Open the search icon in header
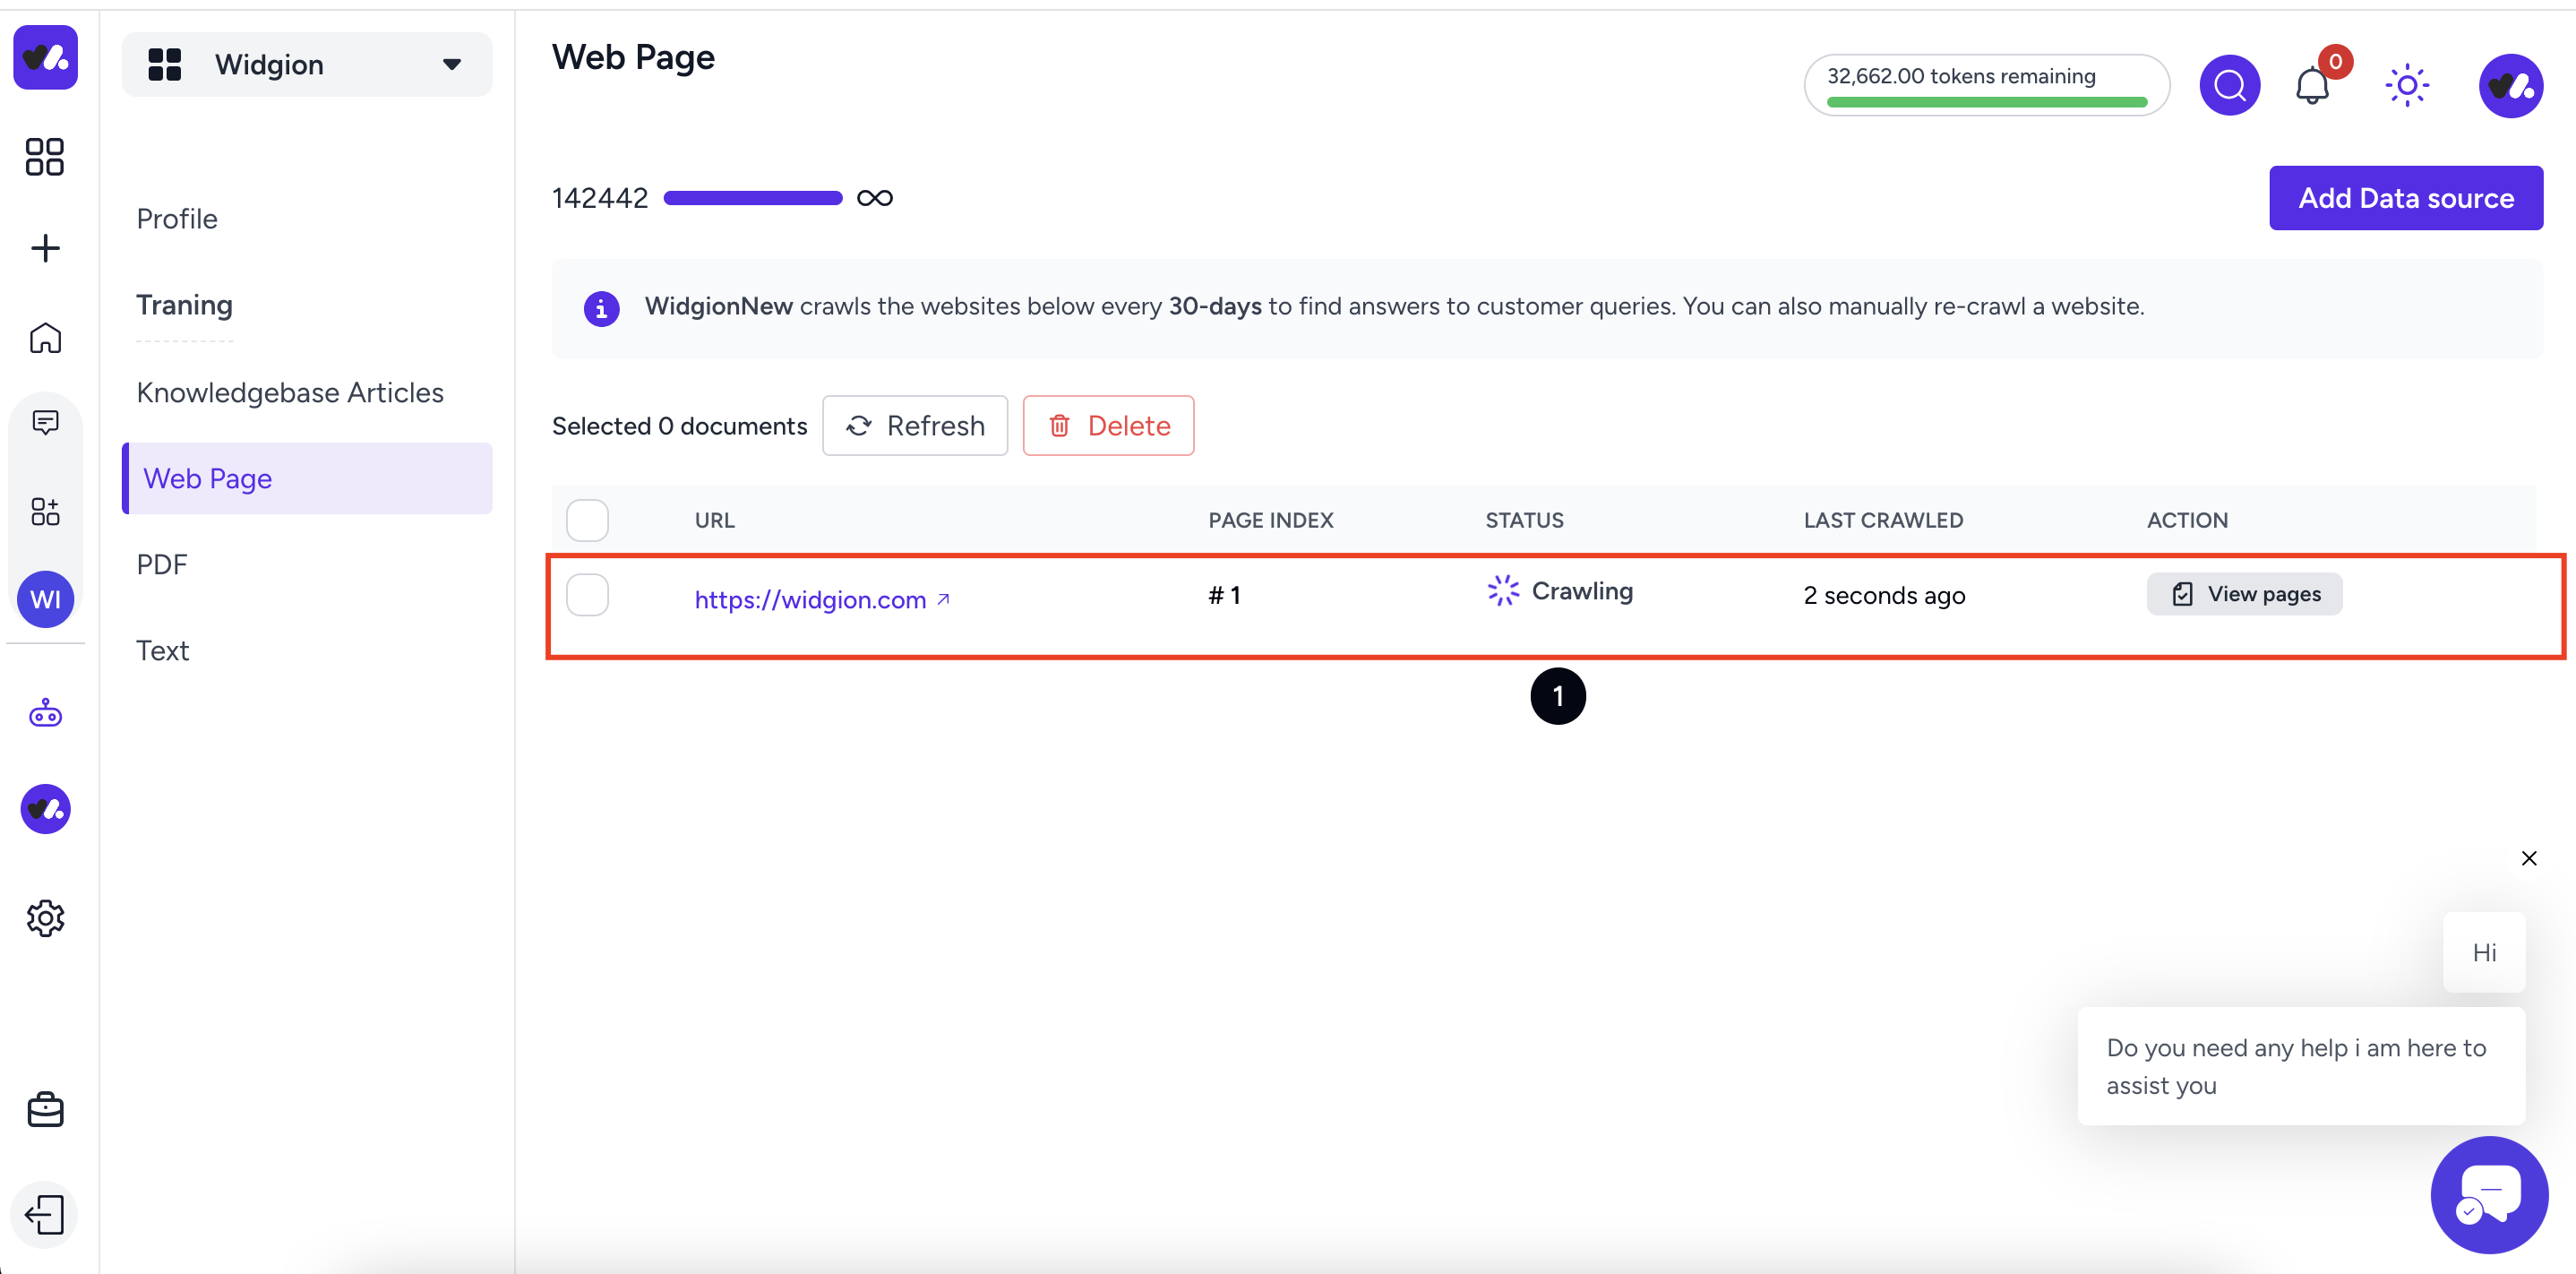This screenshot has height=1274, width=2576. pos(2229,85)
